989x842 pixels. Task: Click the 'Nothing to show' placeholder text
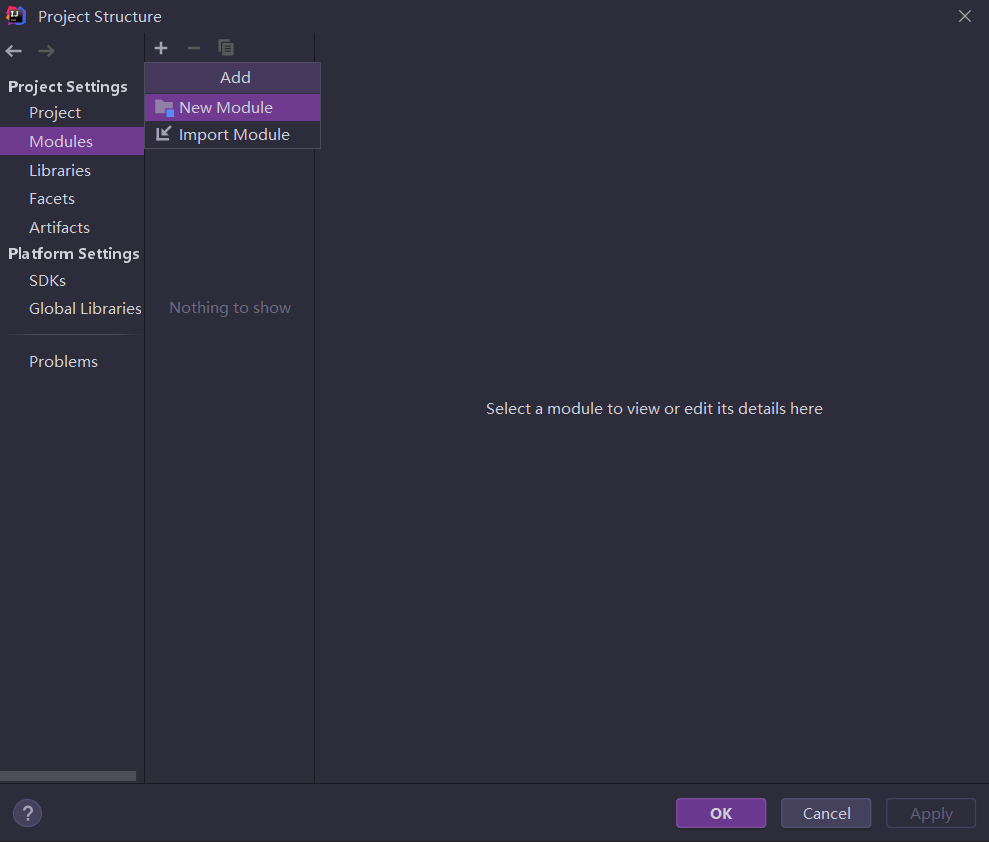(230, 308)
